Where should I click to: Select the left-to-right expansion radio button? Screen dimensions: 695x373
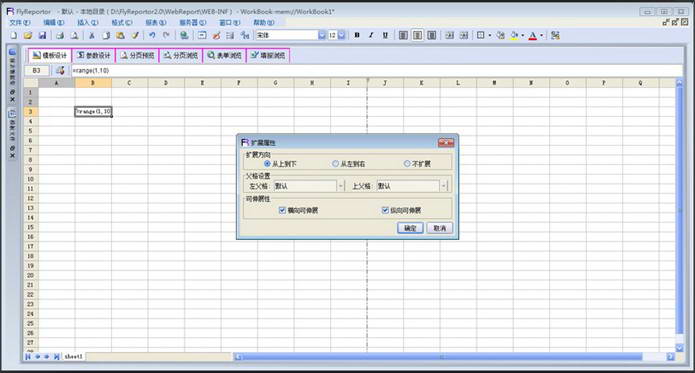click(336, 163)
